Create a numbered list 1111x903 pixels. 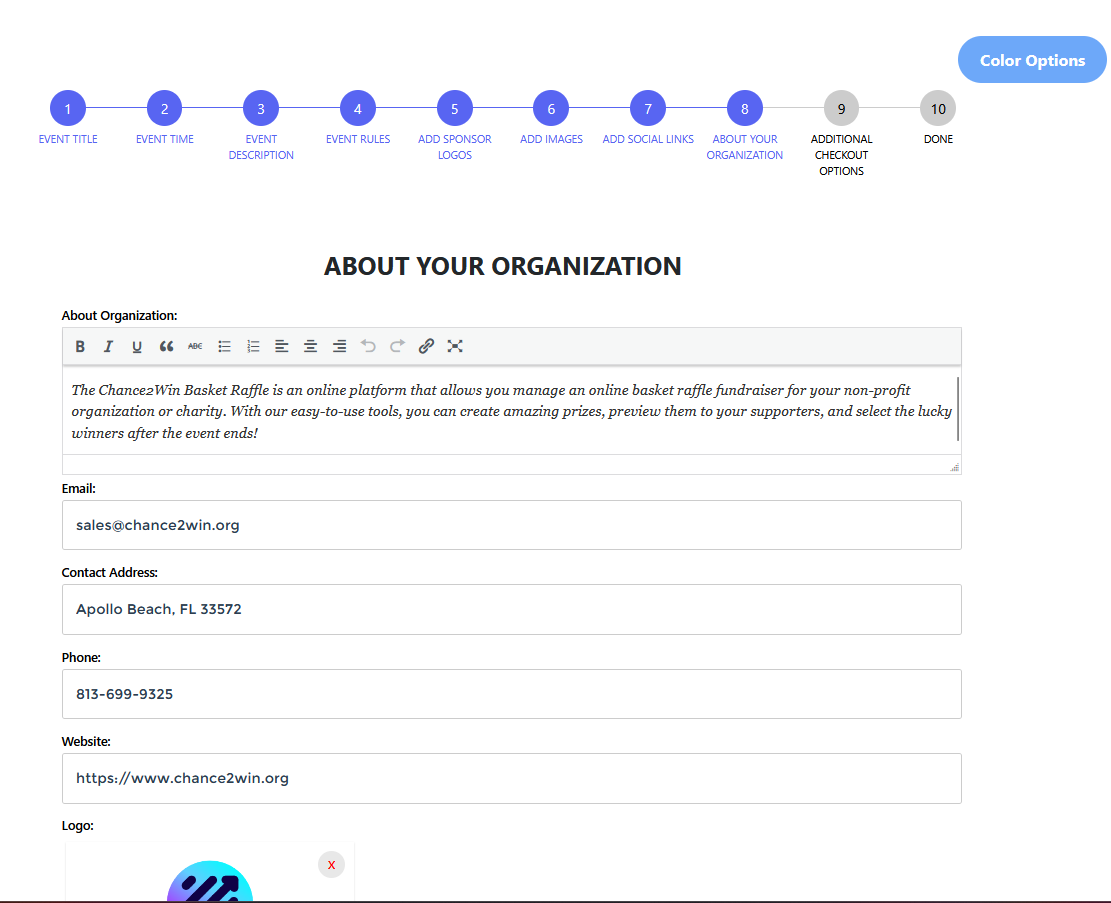coord(253,346)
